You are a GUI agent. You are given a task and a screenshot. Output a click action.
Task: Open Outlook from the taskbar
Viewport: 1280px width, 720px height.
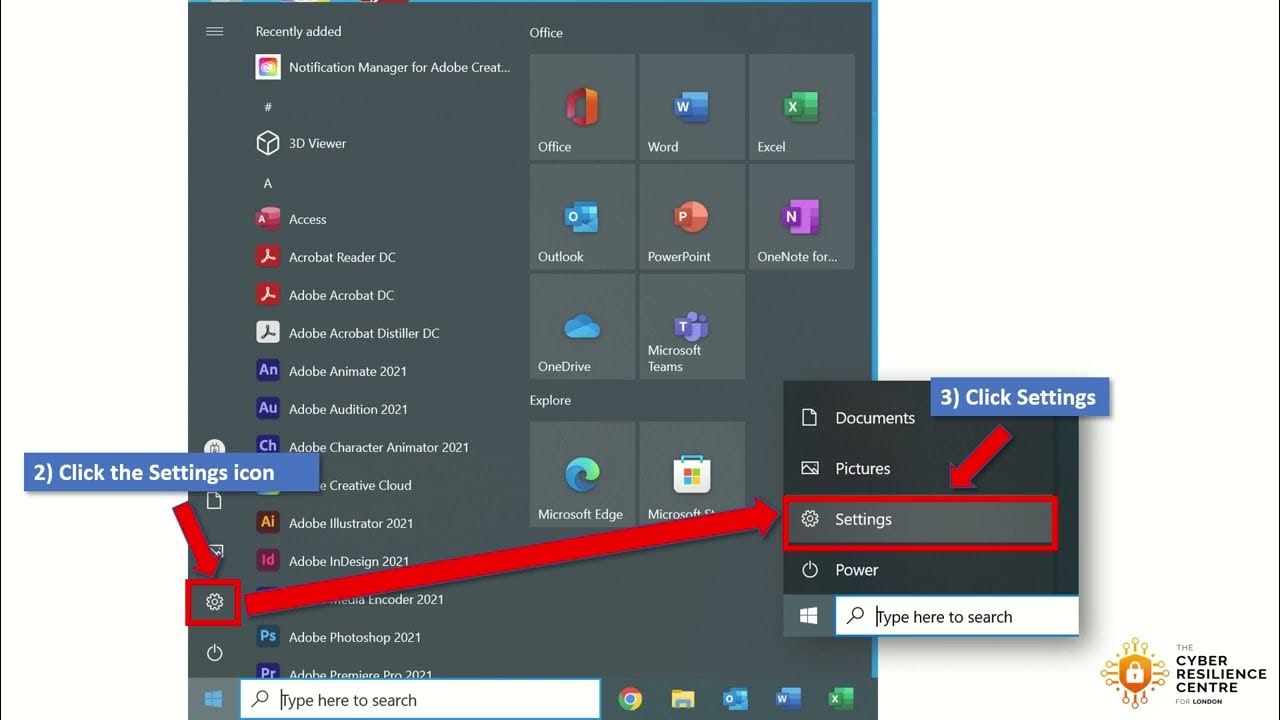point(735,699)
